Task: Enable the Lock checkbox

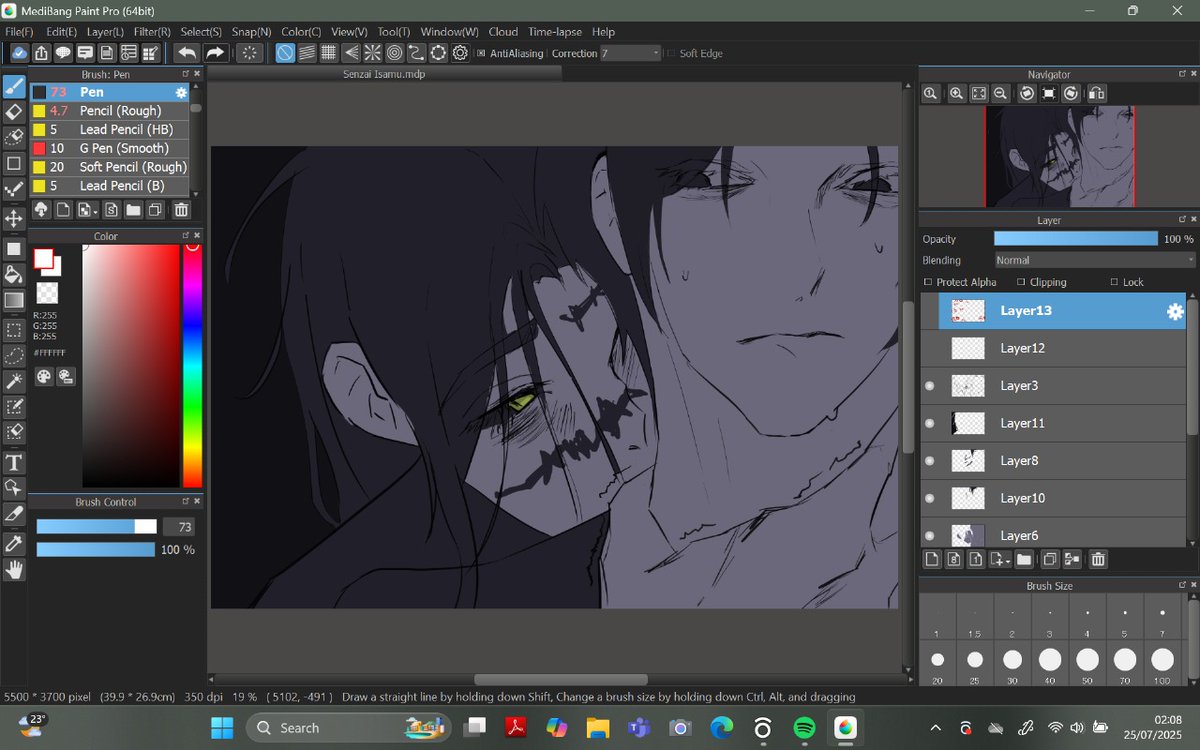Action: [x=1114, y=282]
